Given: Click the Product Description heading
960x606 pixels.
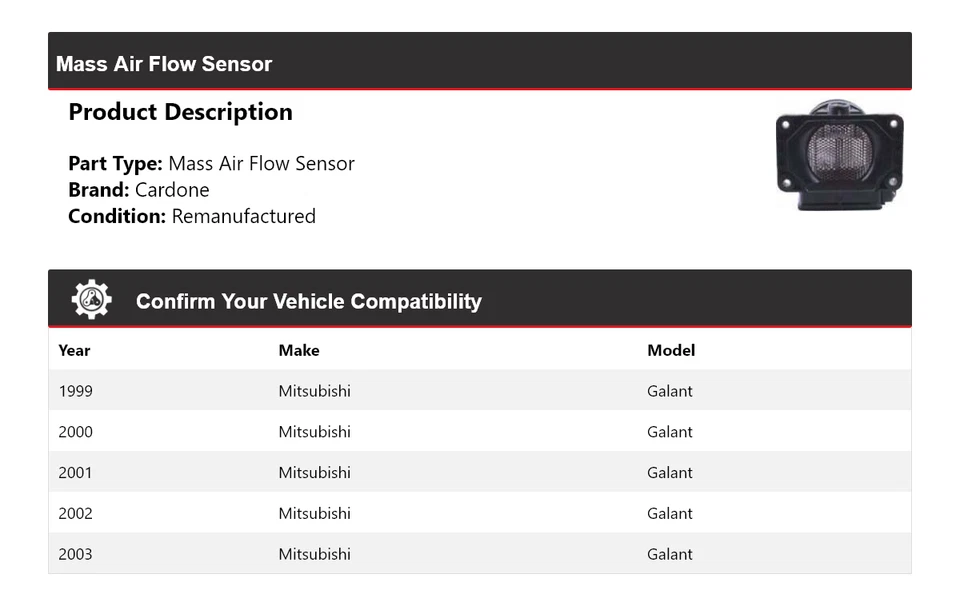Looking at the screenshot, I should coord(180,112).
